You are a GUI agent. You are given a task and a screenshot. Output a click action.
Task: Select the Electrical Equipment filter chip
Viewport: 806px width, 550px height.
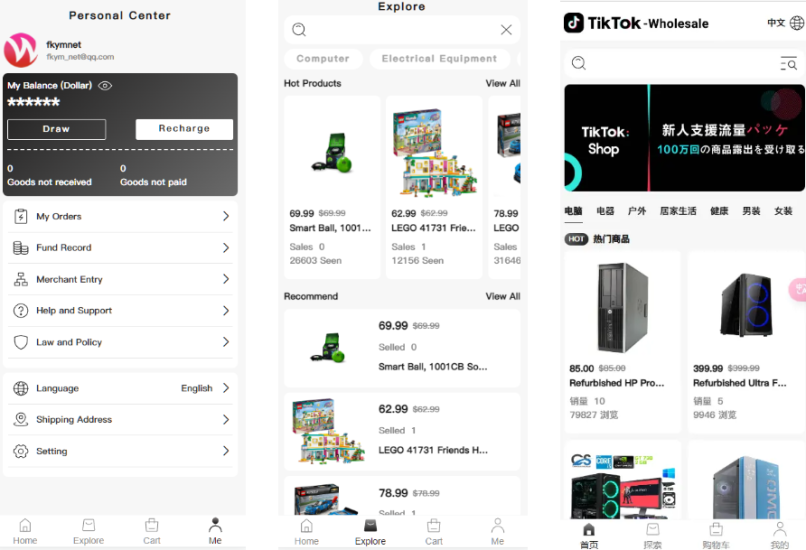coord(439,59)
